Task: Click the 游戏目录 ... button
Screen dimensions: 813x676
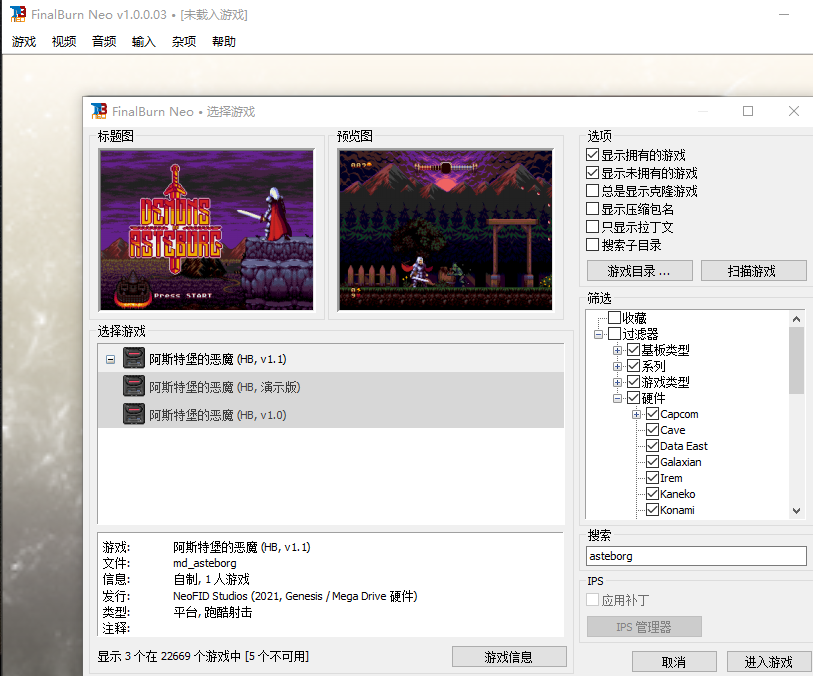Action: coord(639,271)
